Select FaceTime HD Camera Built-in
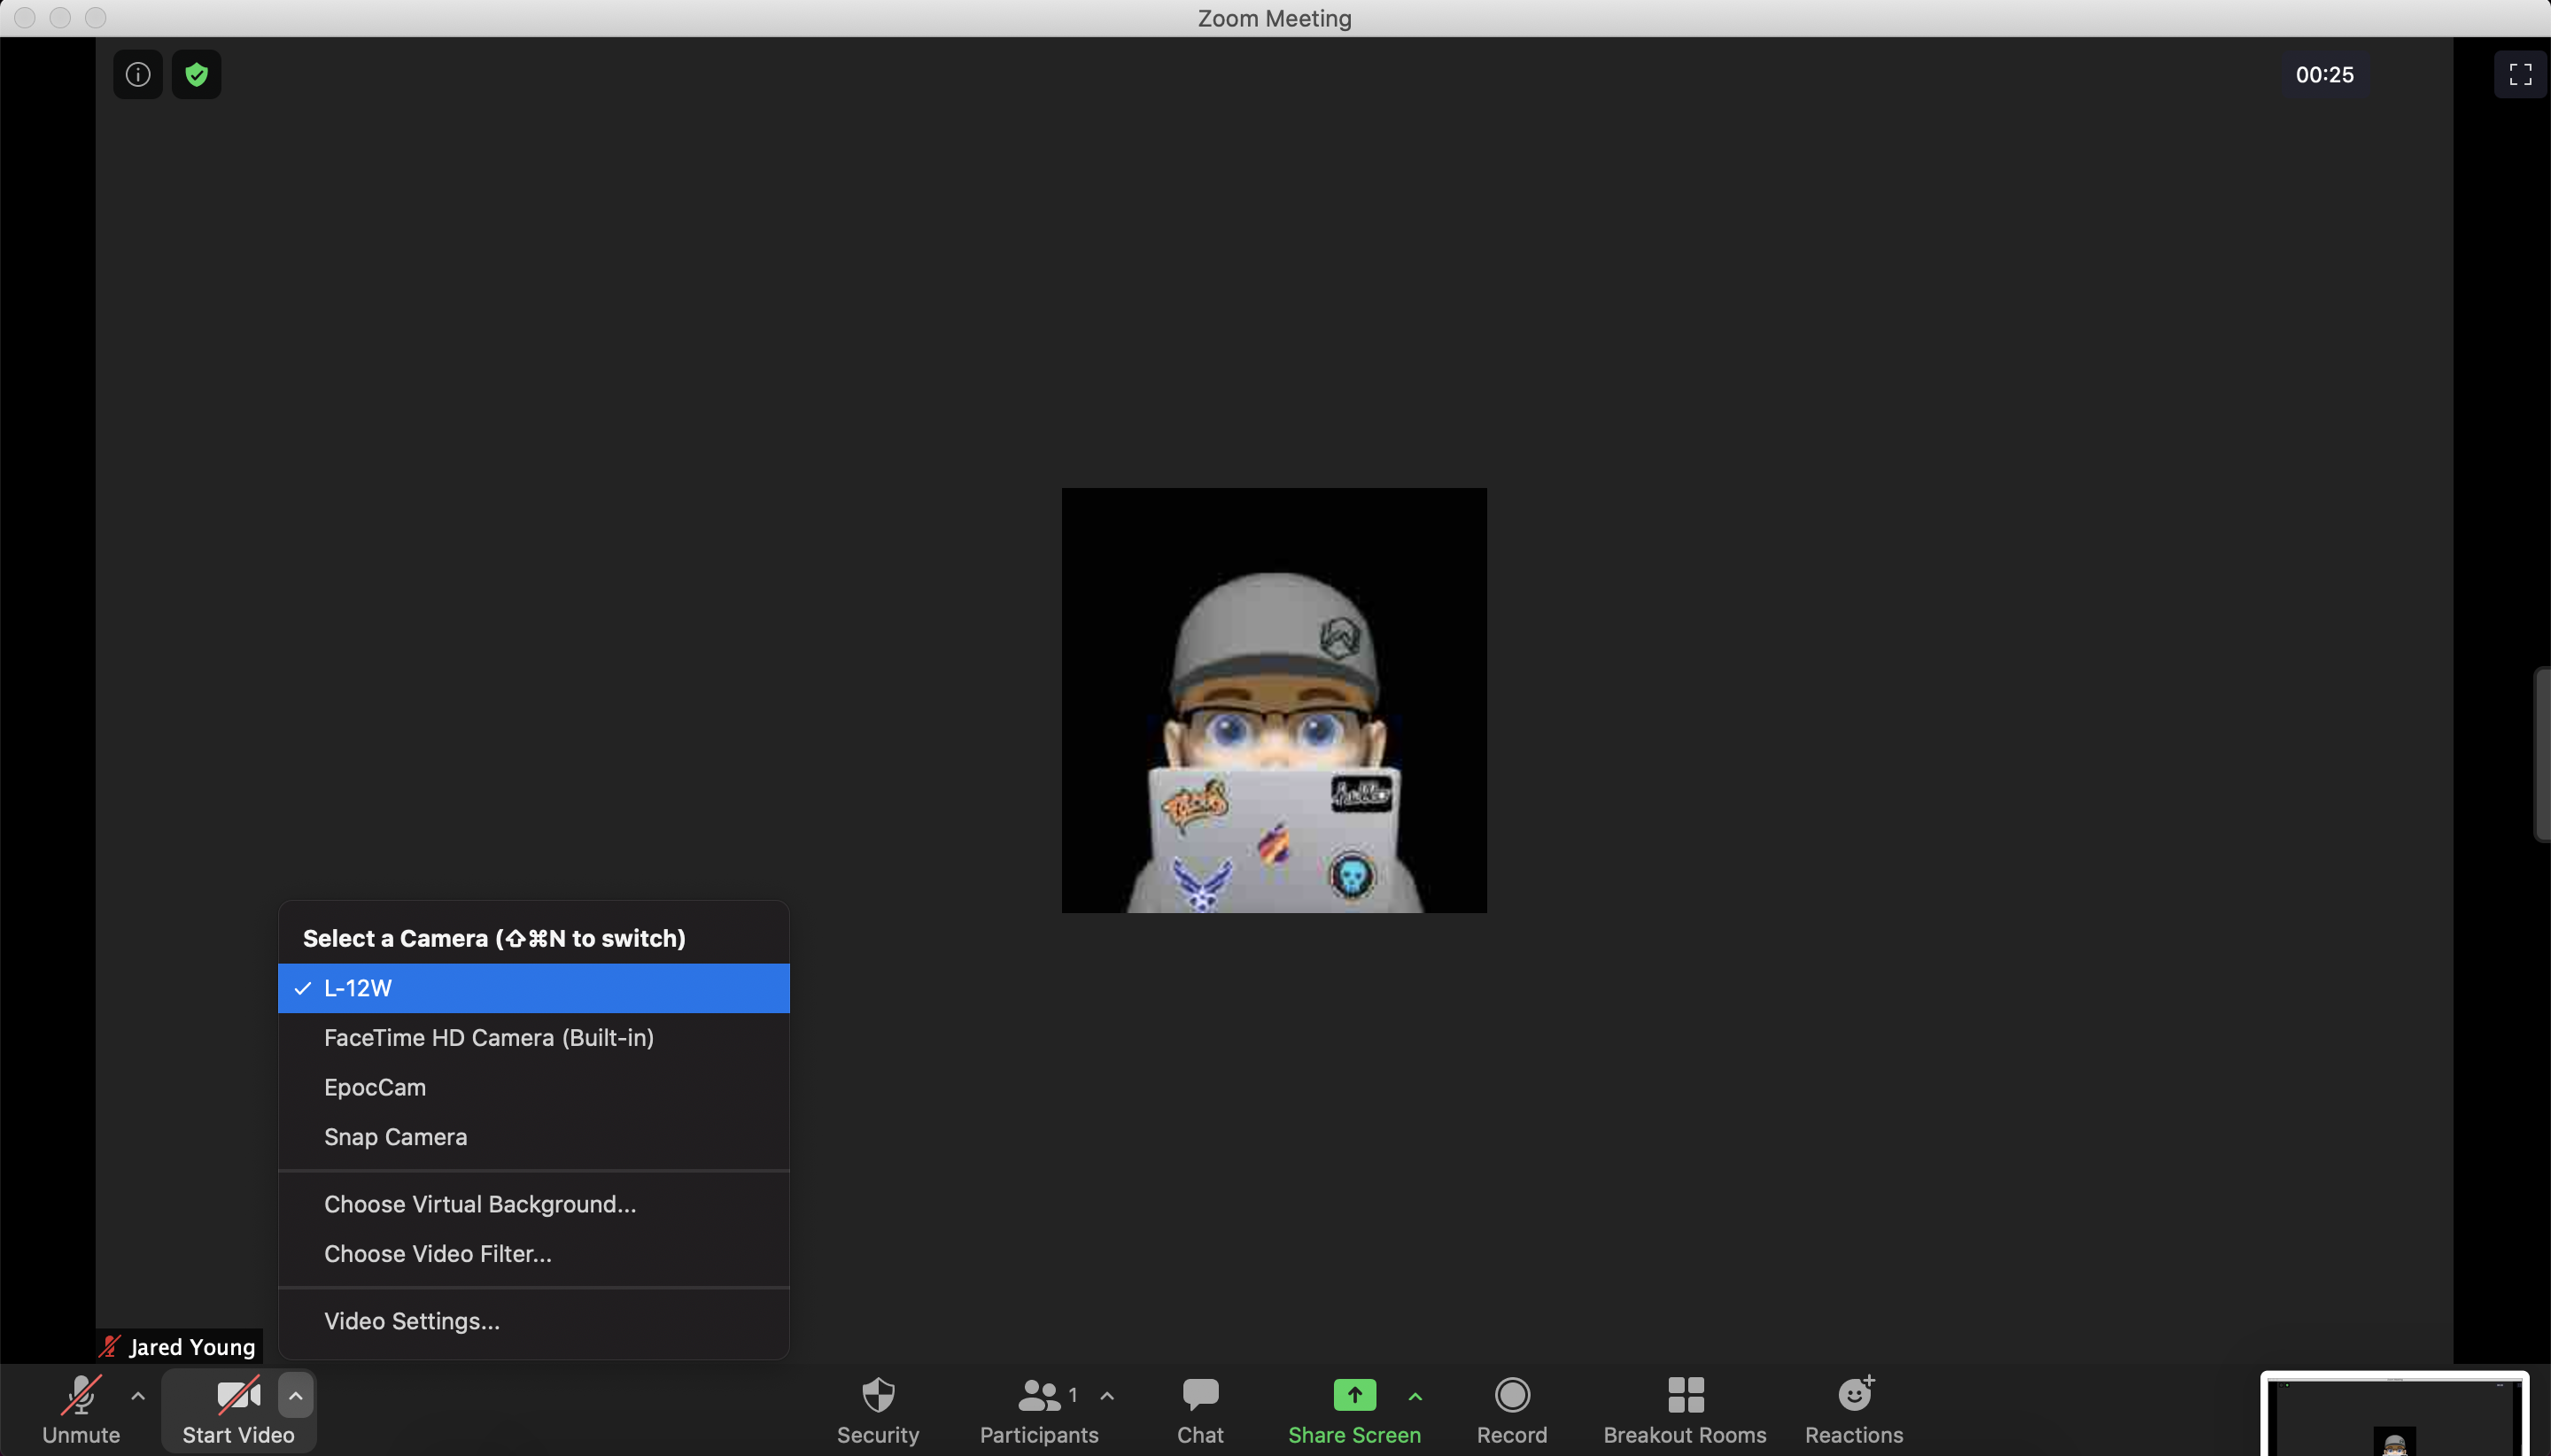Screen dimensions: 2551x1456 pyautogui.click(x=489, y=1037)
